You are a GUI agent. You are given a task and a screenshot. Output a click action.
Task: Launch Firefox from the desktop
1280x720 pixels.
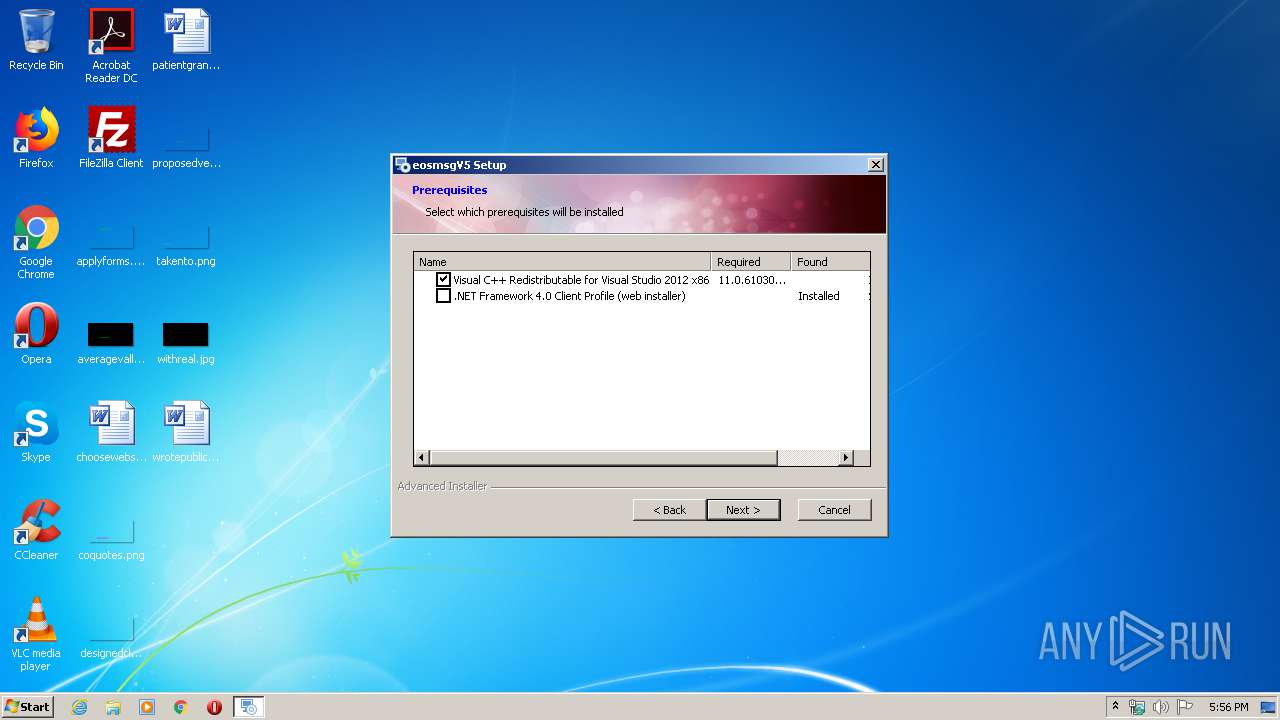coord(36,139)
